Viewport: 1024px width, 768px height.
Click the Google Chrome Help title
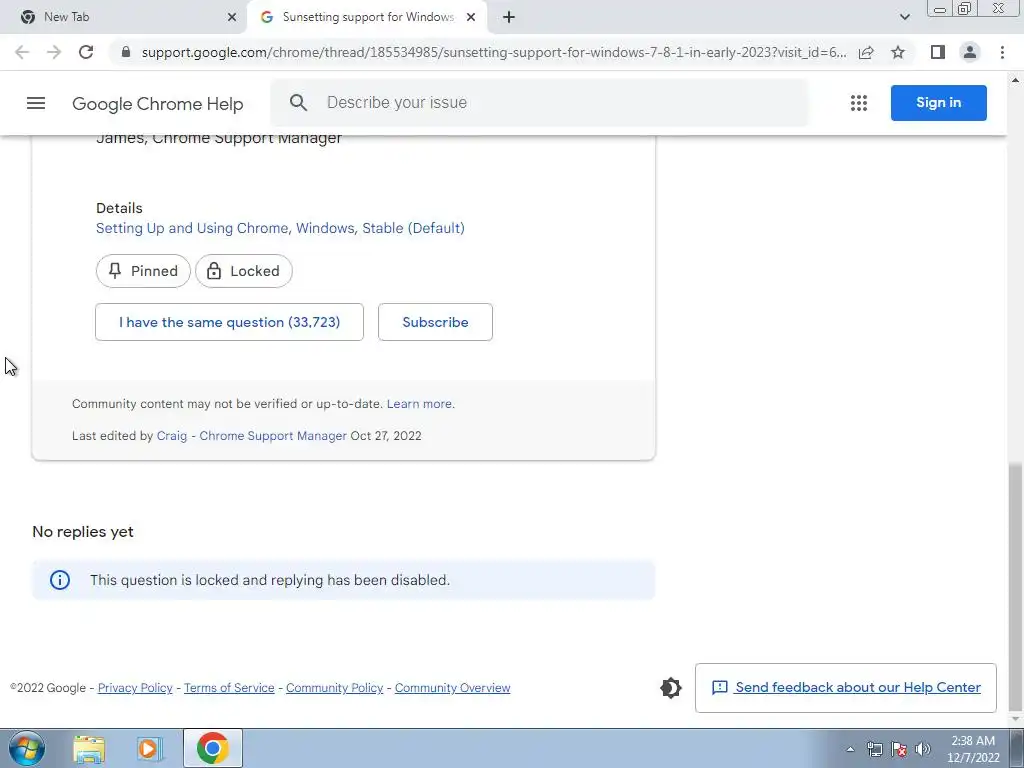coord(157,104)
